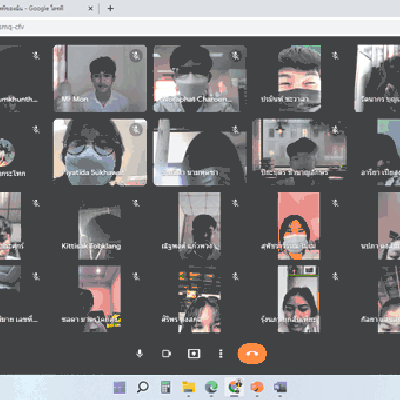Screen dimensions: 400x400
Task: Open the orange PowerPoint taskbar icon
Action: coord(257,387)
